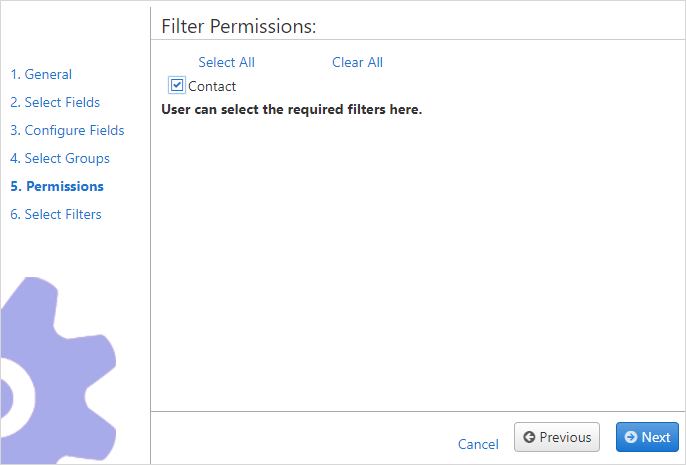
Task: Toggle the Contact checkbox
Action: coord(177,85)
